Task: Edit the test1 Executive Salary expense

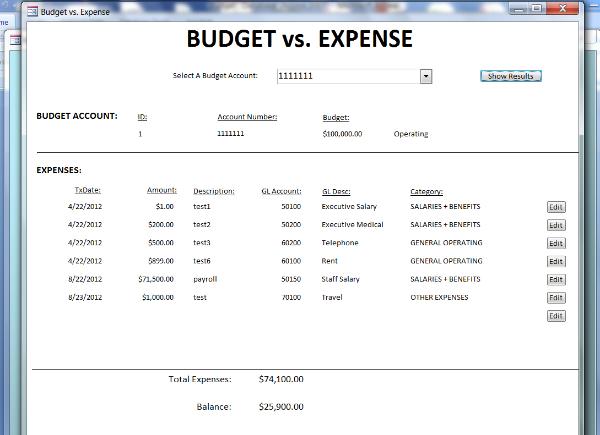Action: point(556,207)
